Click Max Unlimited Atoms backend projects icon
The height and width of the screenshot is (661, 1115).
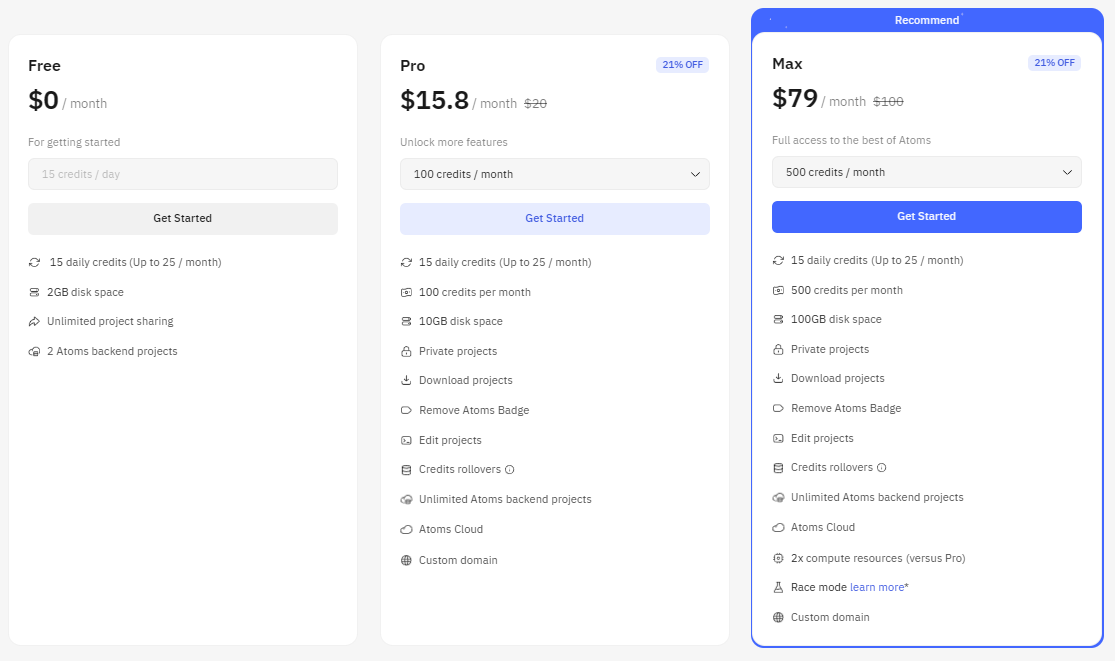pos(778,498)
